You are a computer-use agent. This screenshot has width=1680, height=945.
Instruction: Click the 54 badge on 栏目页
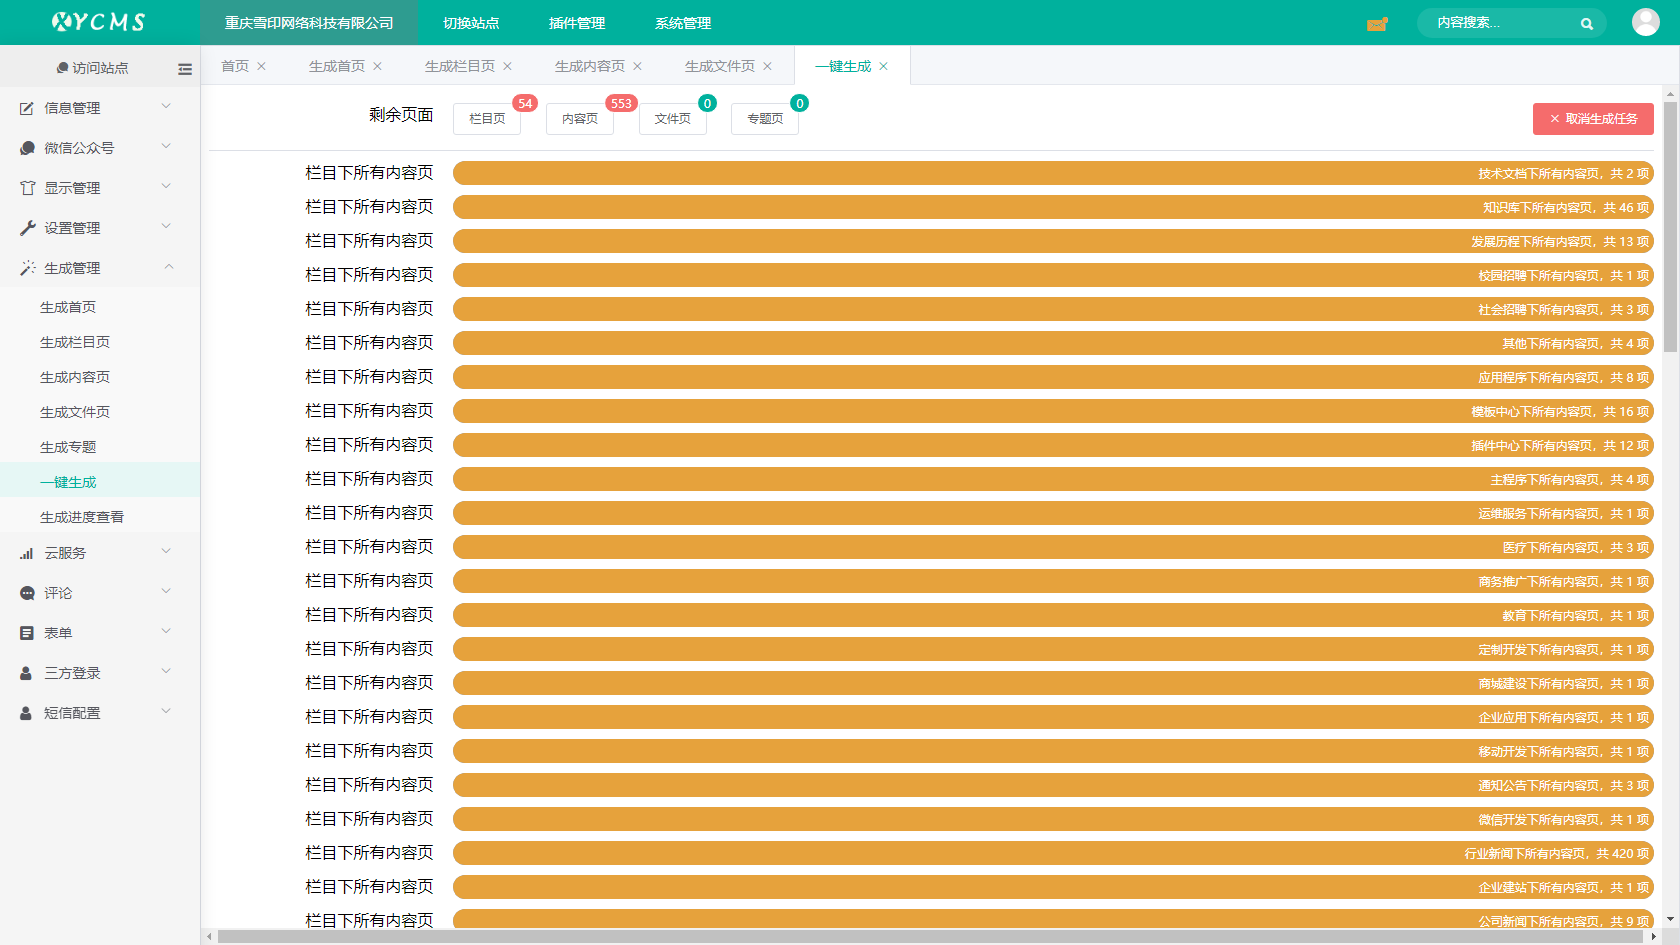[525, 103]
